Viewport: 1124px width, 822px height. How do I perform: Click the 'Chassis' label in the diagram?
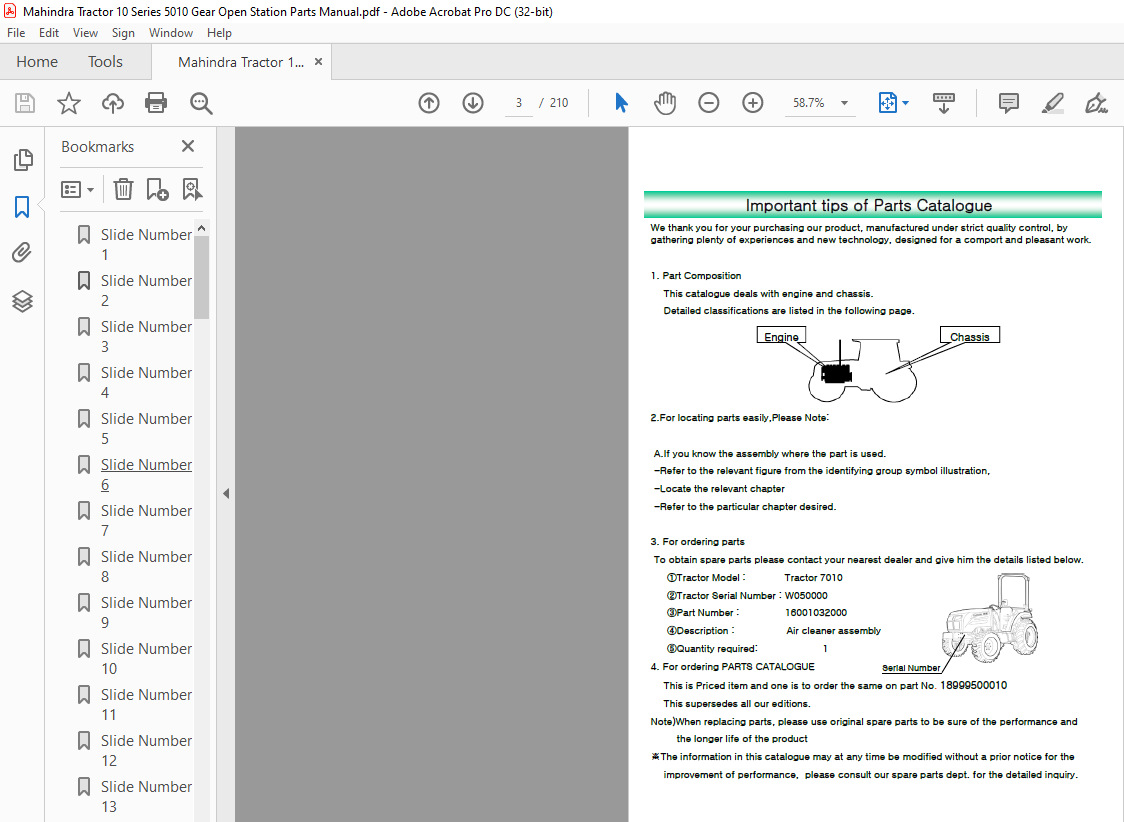[970, 336]
